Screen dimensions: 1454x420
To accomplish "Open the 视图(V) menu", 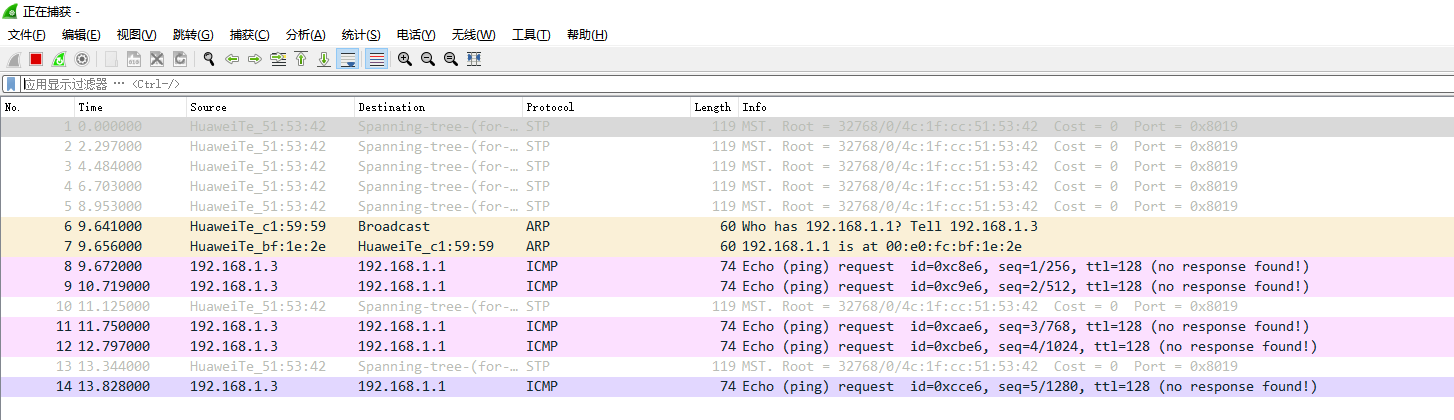I will [136, 35].
